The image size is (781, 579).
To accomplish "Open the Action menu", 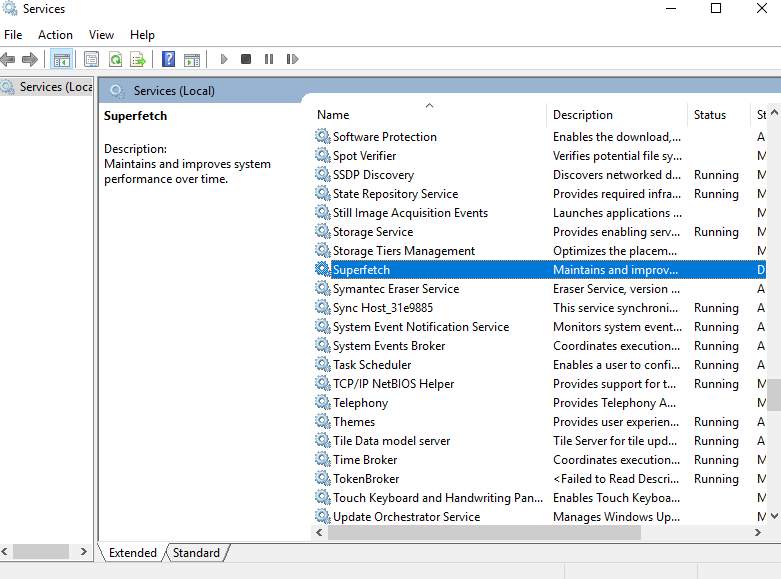I will coord(55,35).
